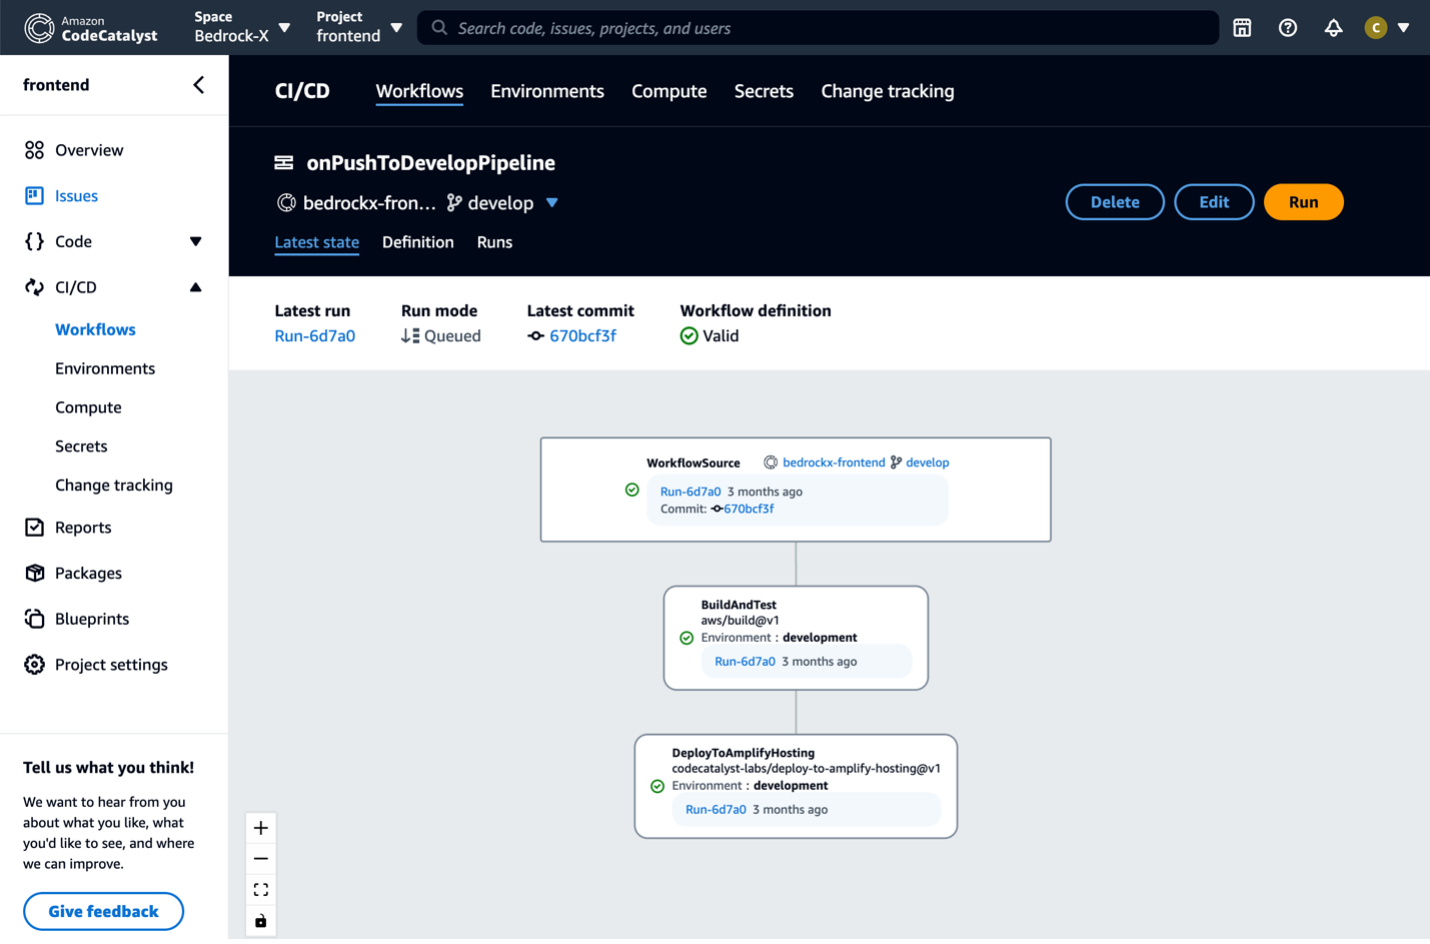Collapse the frontend sidebar with the chevron
The height and width of the screenshot is (944, 1430).
(x=198, y=85)
